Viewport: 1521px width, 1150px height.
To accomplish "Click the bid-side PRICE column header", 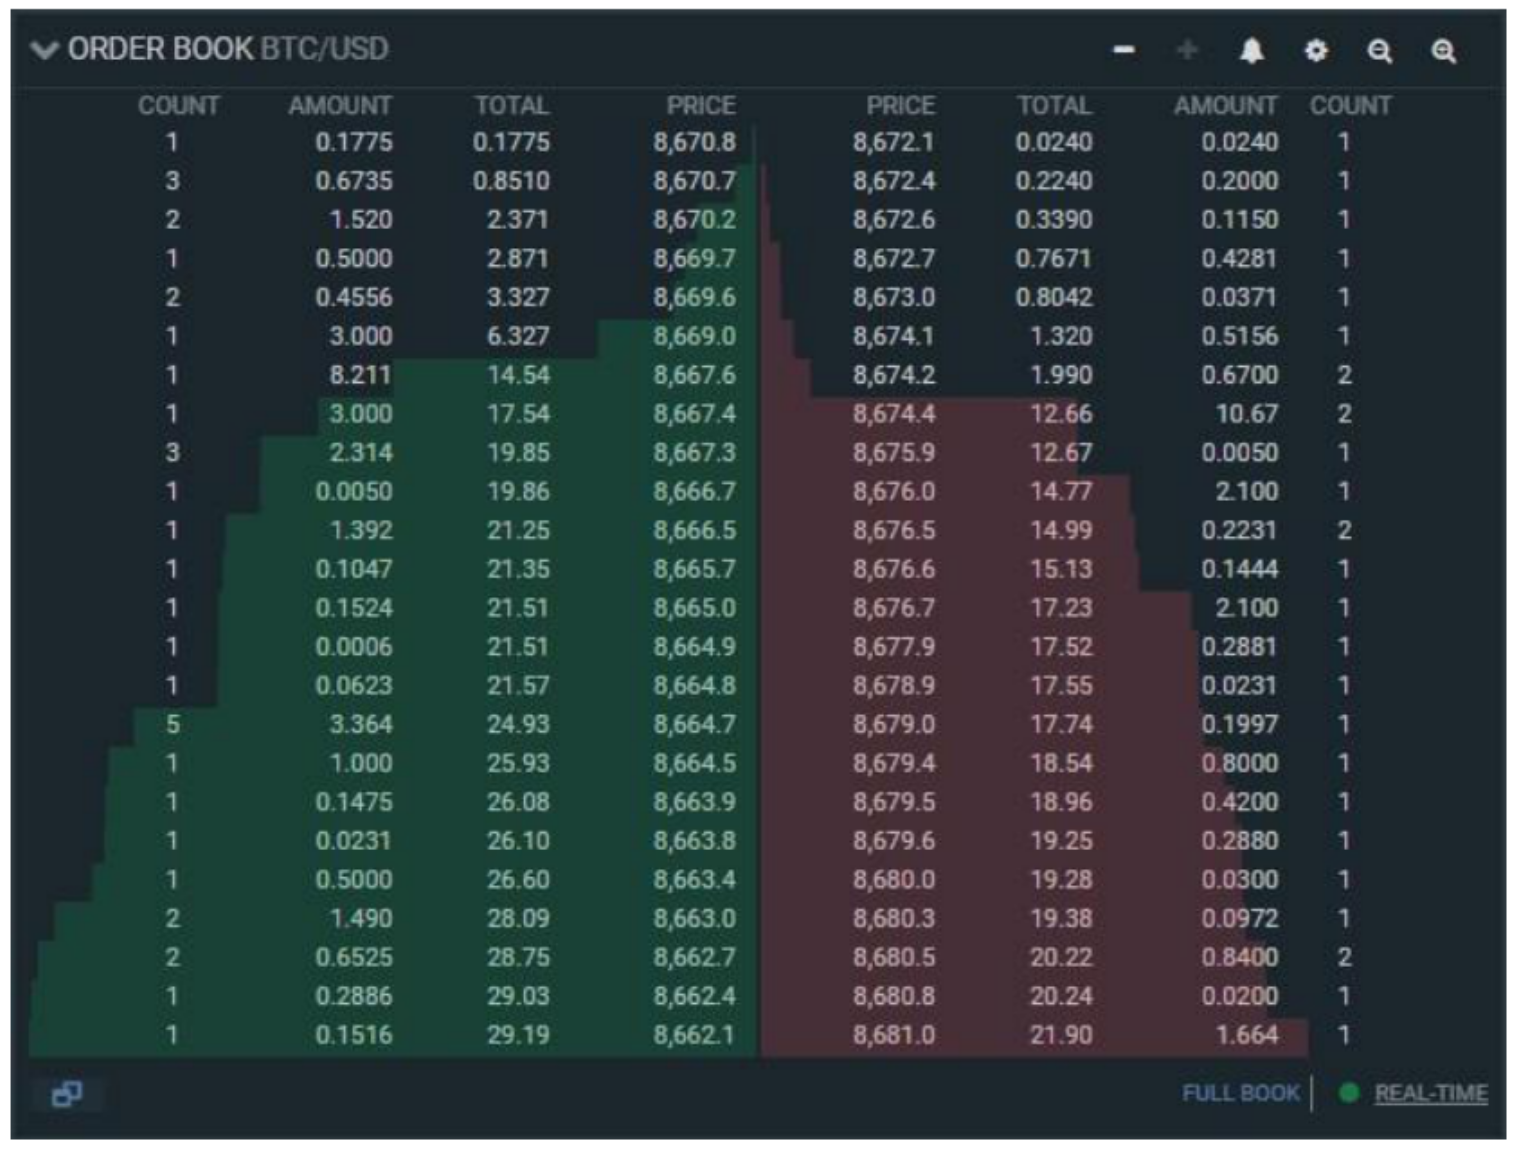I will pos(702,103).
